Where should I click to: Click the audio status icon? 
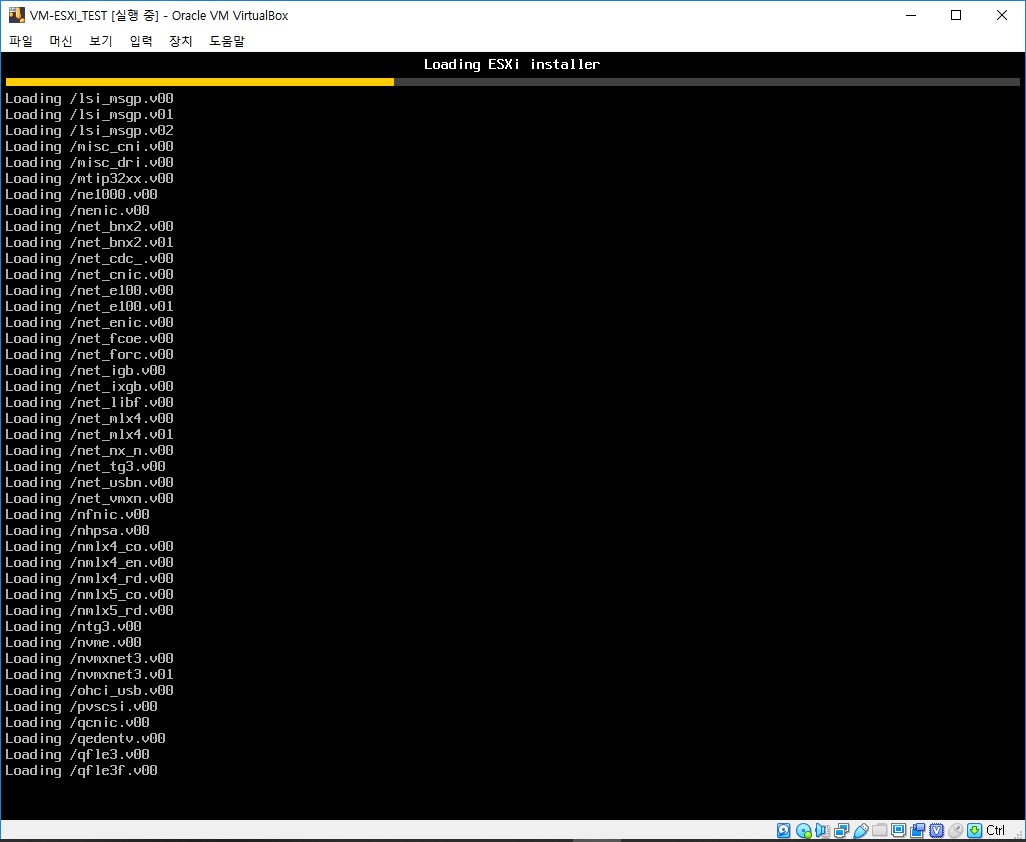tap(822, 830)
